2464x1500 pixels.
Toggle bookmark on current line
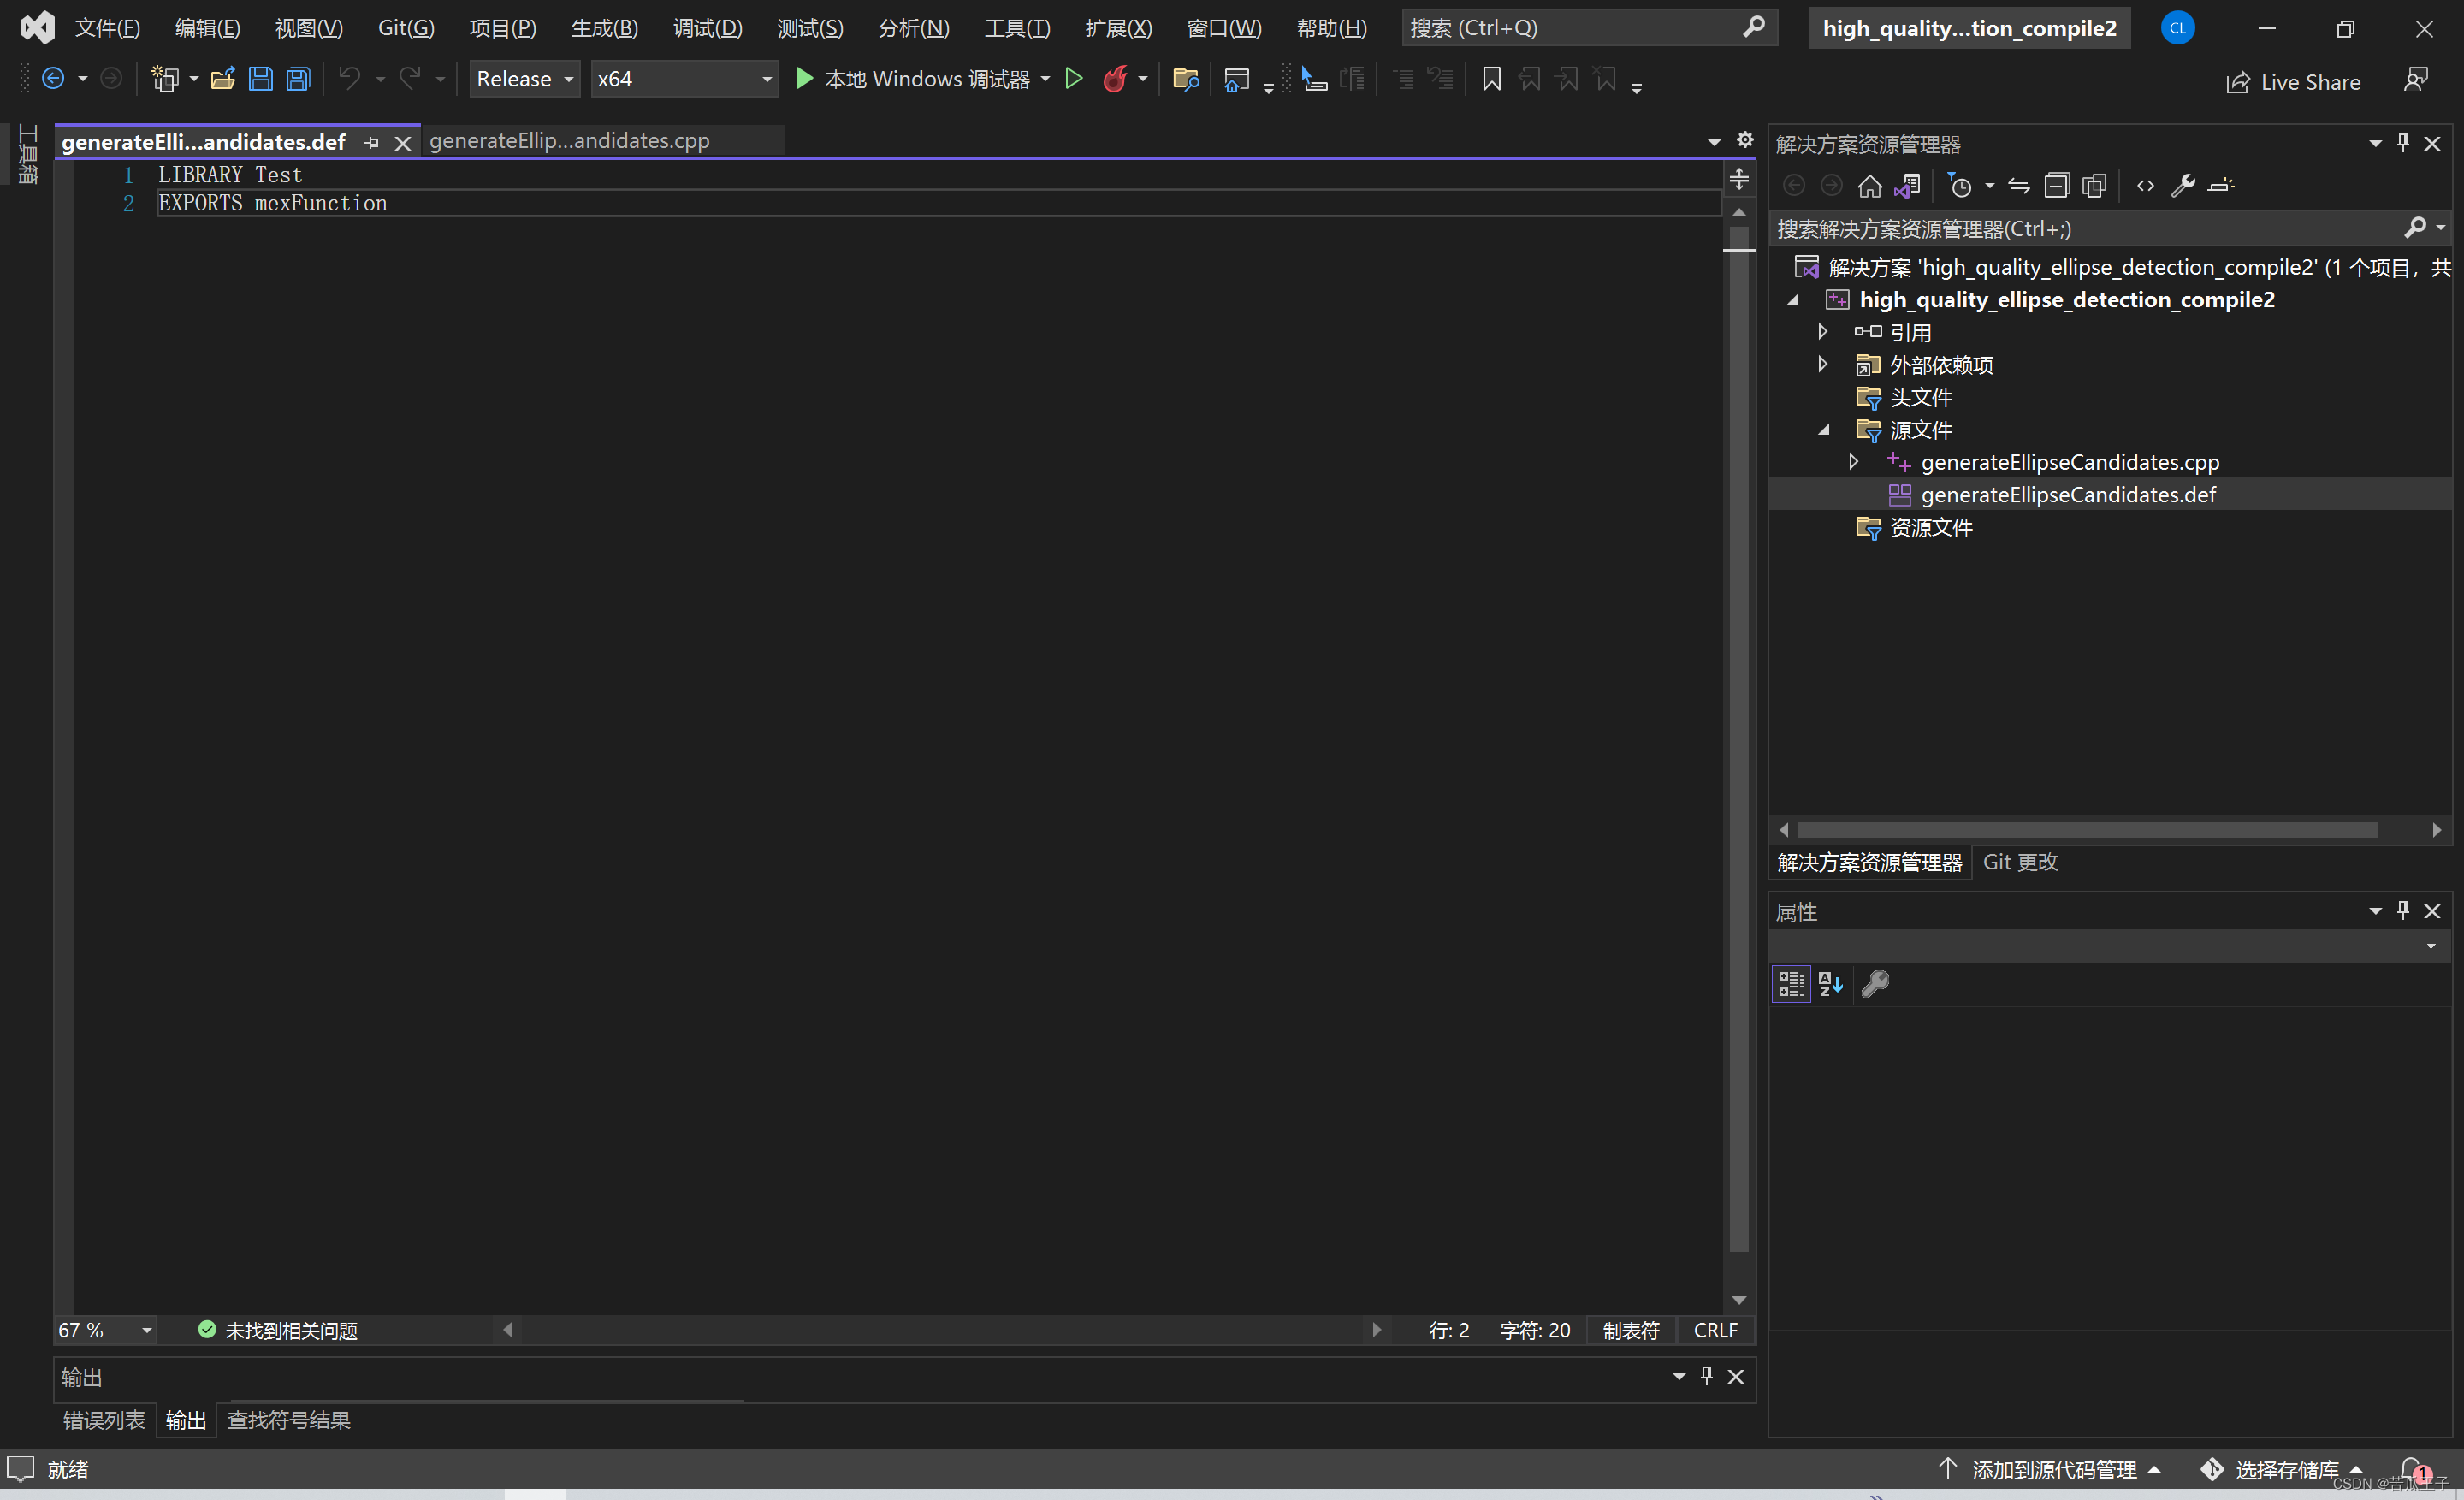(1491, 79)
